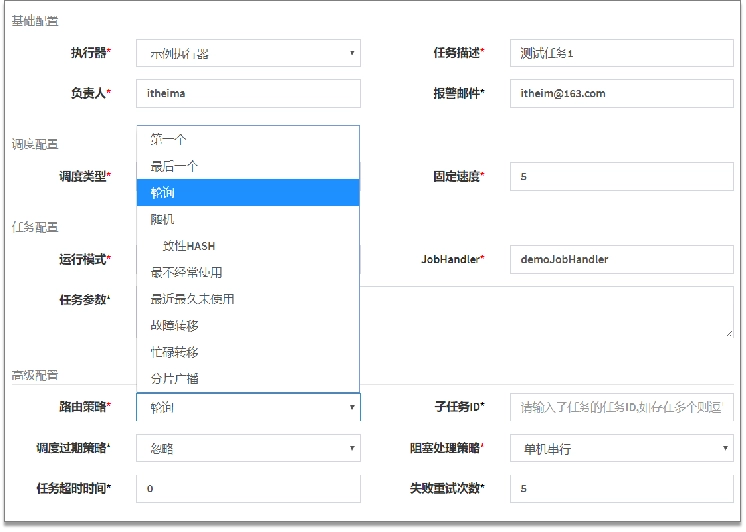
Task: Click the 任务超时时间 input field
Action: coord(248,488)
